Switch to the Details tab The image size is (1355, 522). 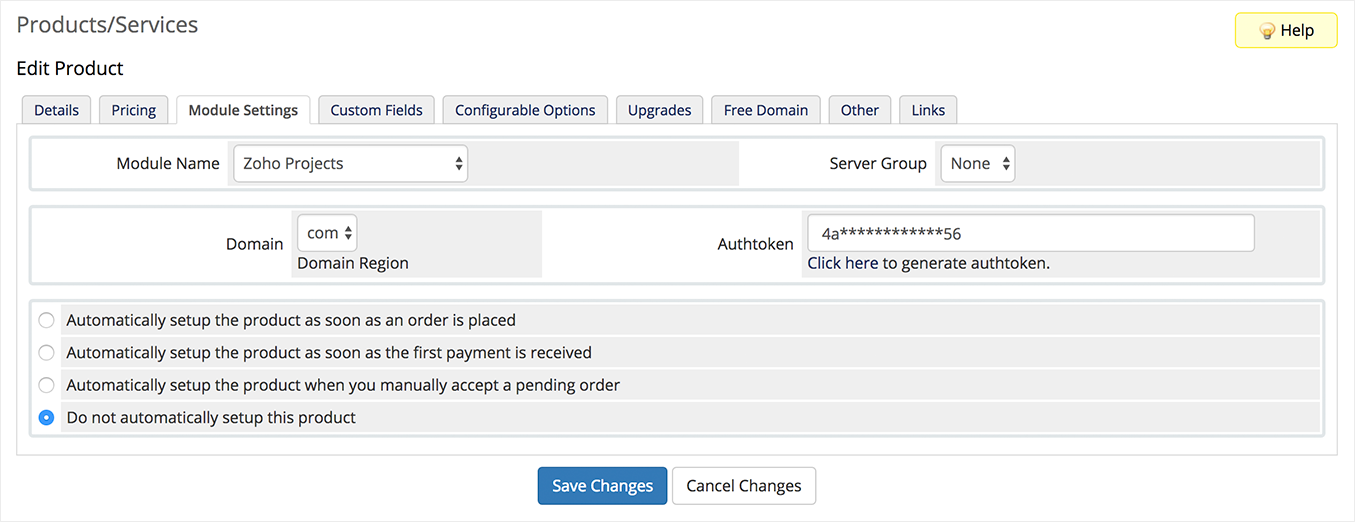tap(56, 110)
